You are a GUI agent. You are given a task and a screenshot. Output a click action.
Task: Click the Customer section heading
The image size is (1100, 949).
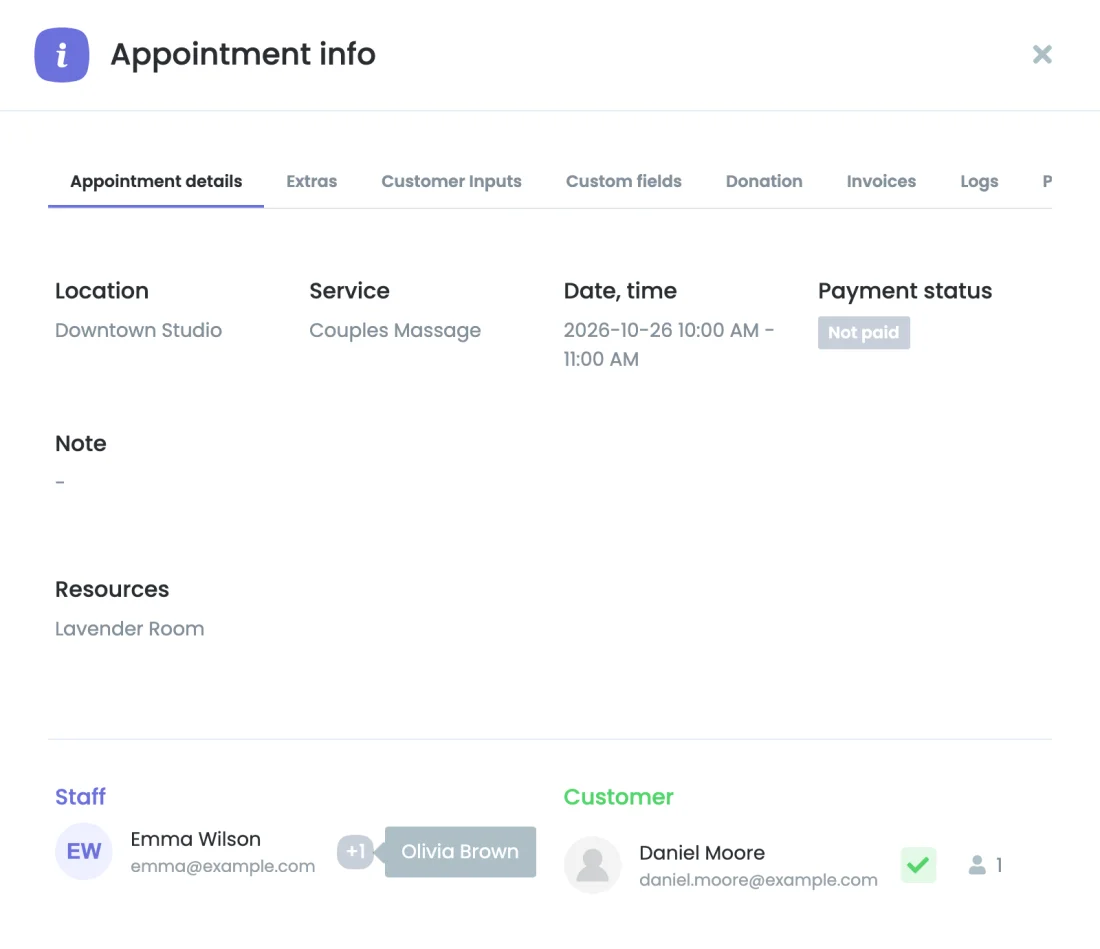pyautogui.click(x=618, y=797)
